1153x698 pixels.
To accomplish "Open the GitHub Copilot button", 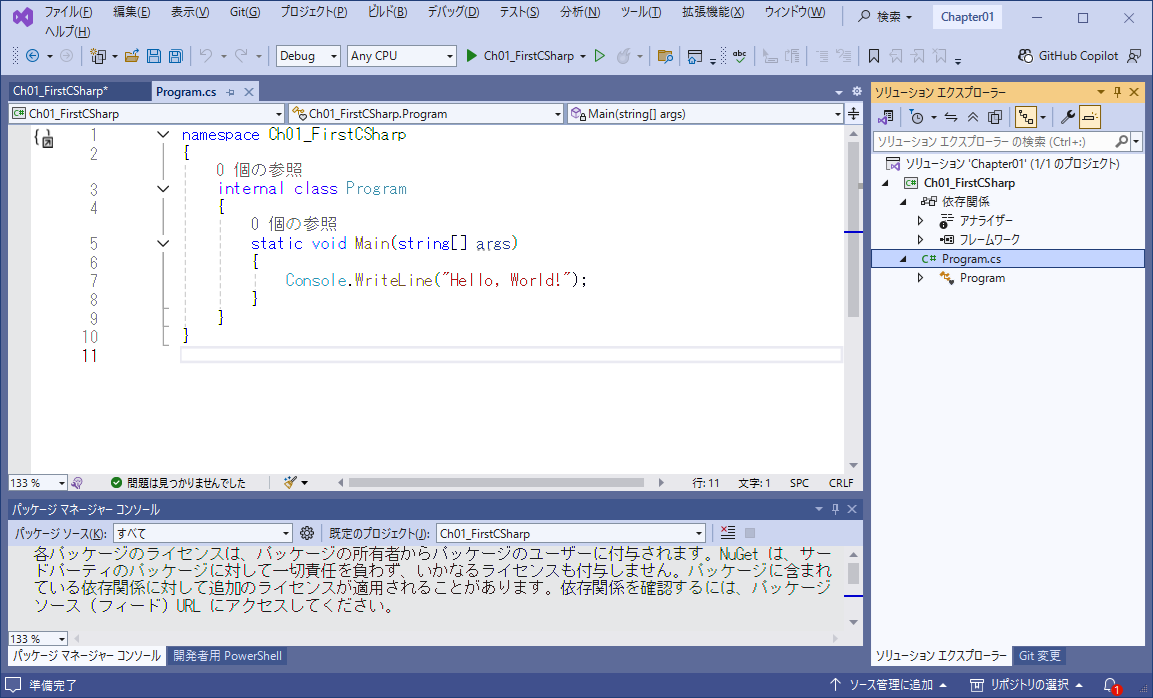I will pyautogui.click(x=1068, y=56).
